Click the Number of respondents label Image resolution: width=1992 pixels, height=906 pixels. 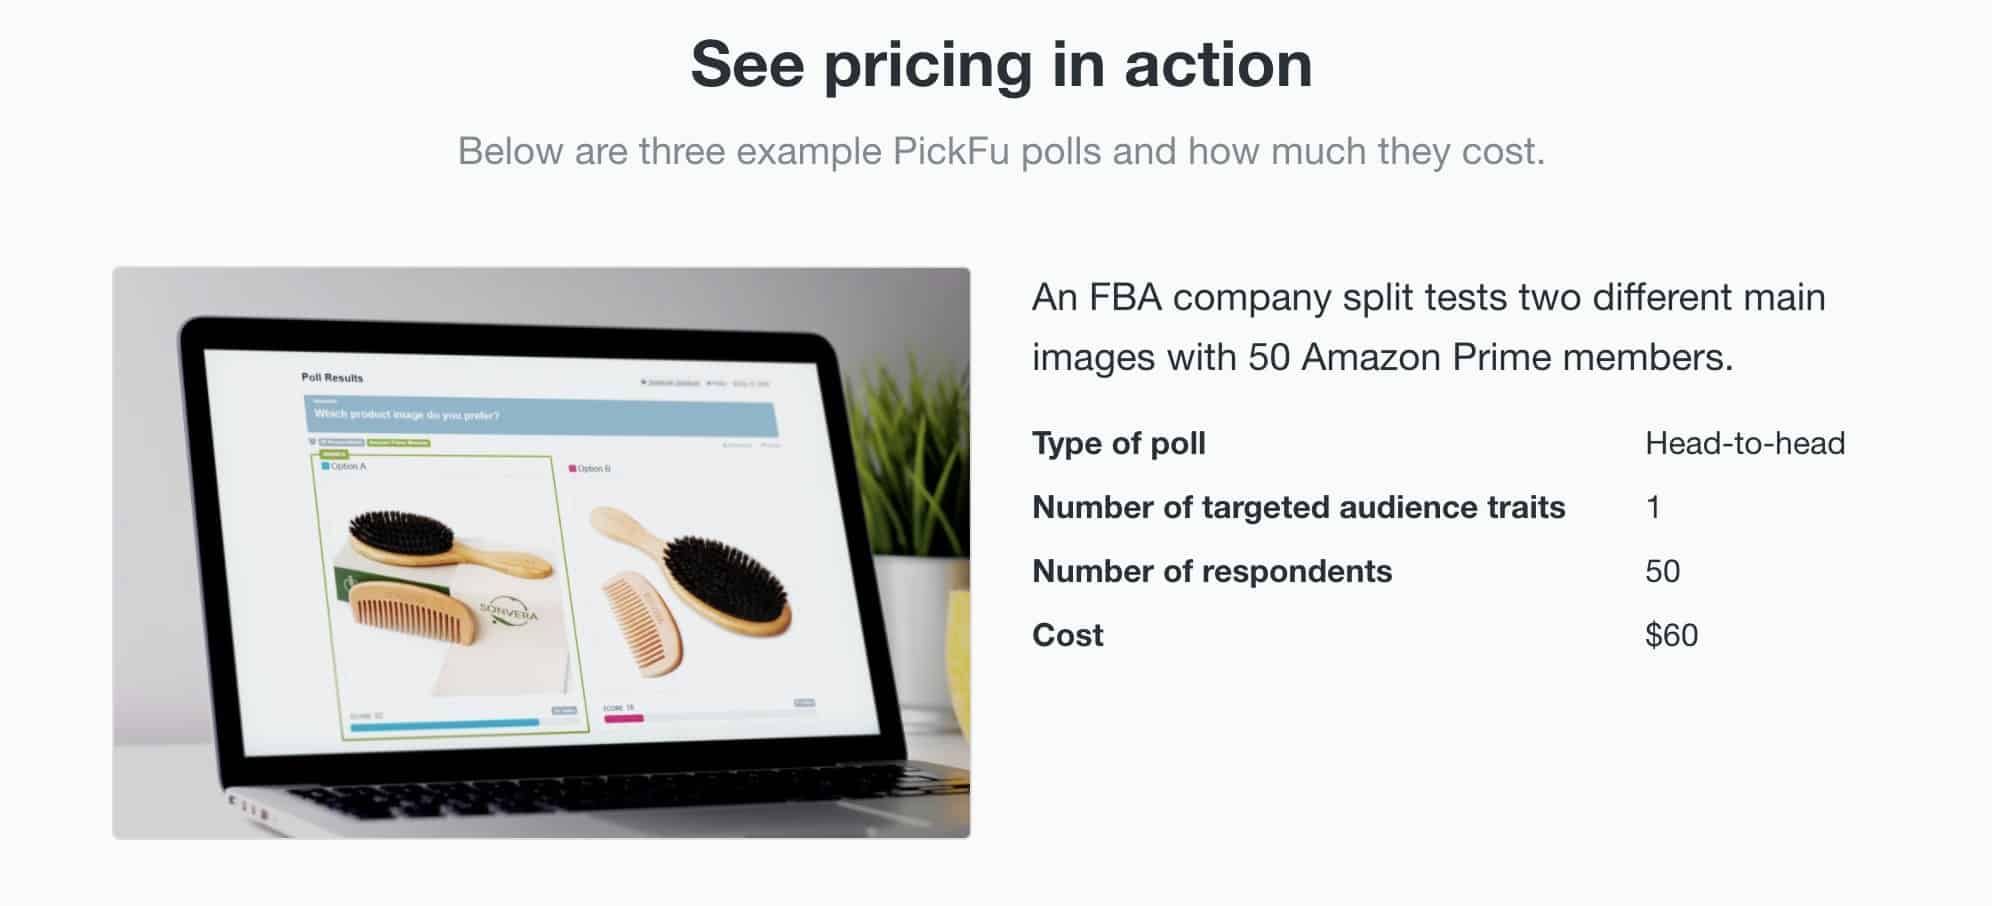tap(1212, 571)
